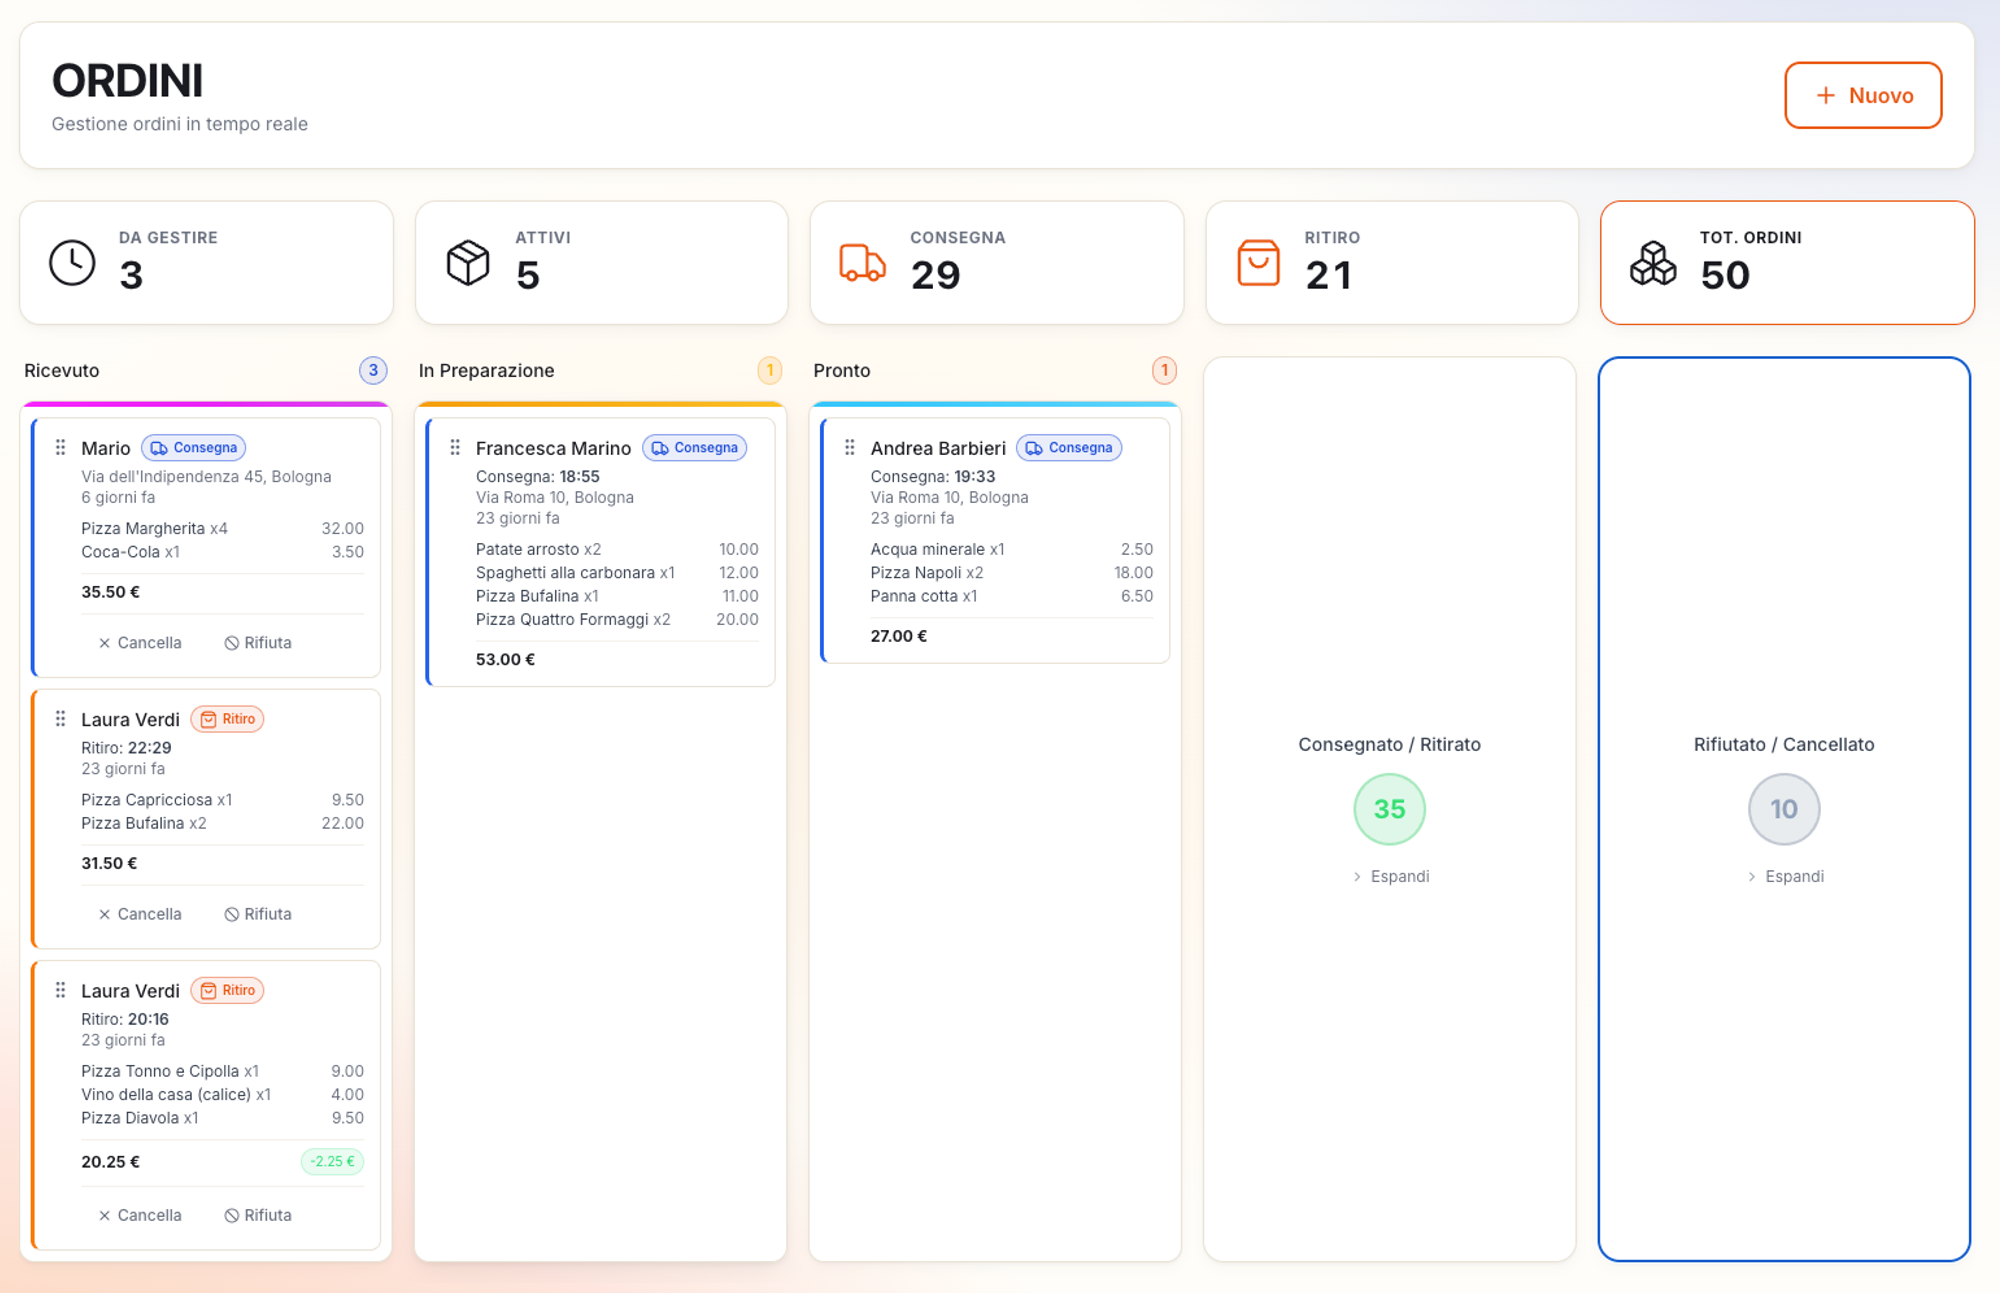Expand the Rifiutato / Cancellato column
This screenshot has width=2000, height=1293.
[1785, 876]
